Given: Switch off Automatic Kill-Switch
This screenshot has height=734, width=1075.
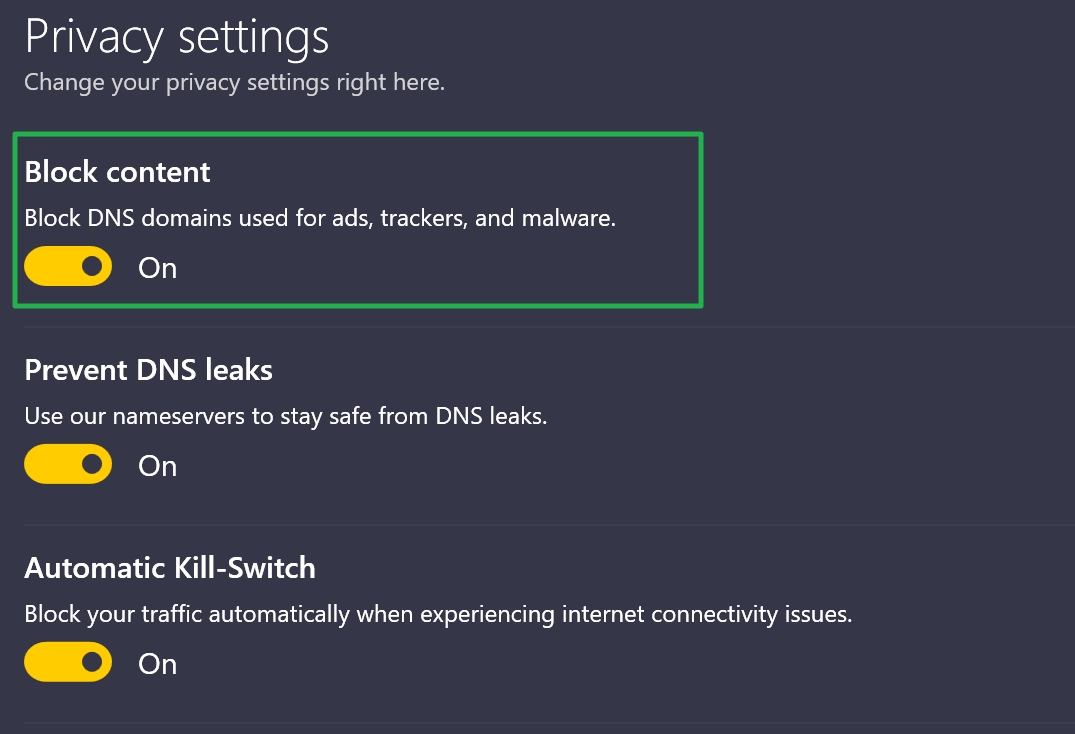Looking at the screenshot, I should pos(67,661).
